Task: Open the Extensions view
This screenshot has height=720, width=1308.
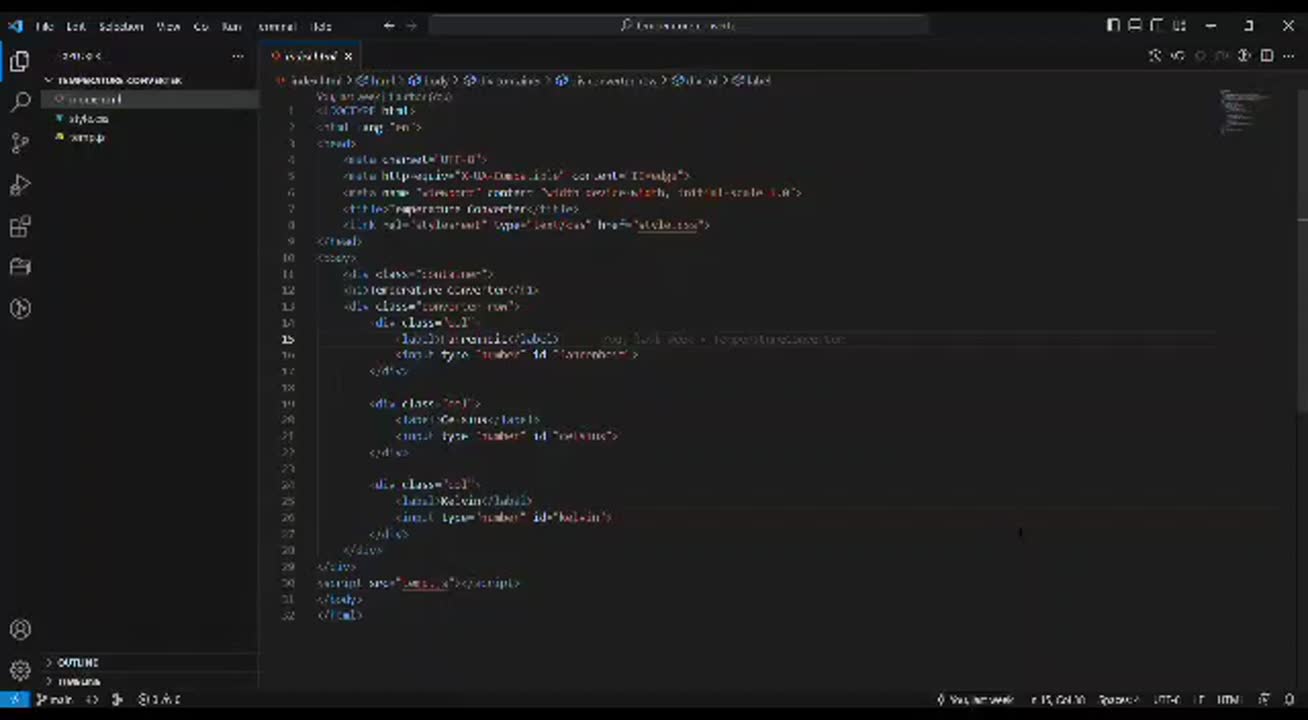Action: click(x=20, y=227)
